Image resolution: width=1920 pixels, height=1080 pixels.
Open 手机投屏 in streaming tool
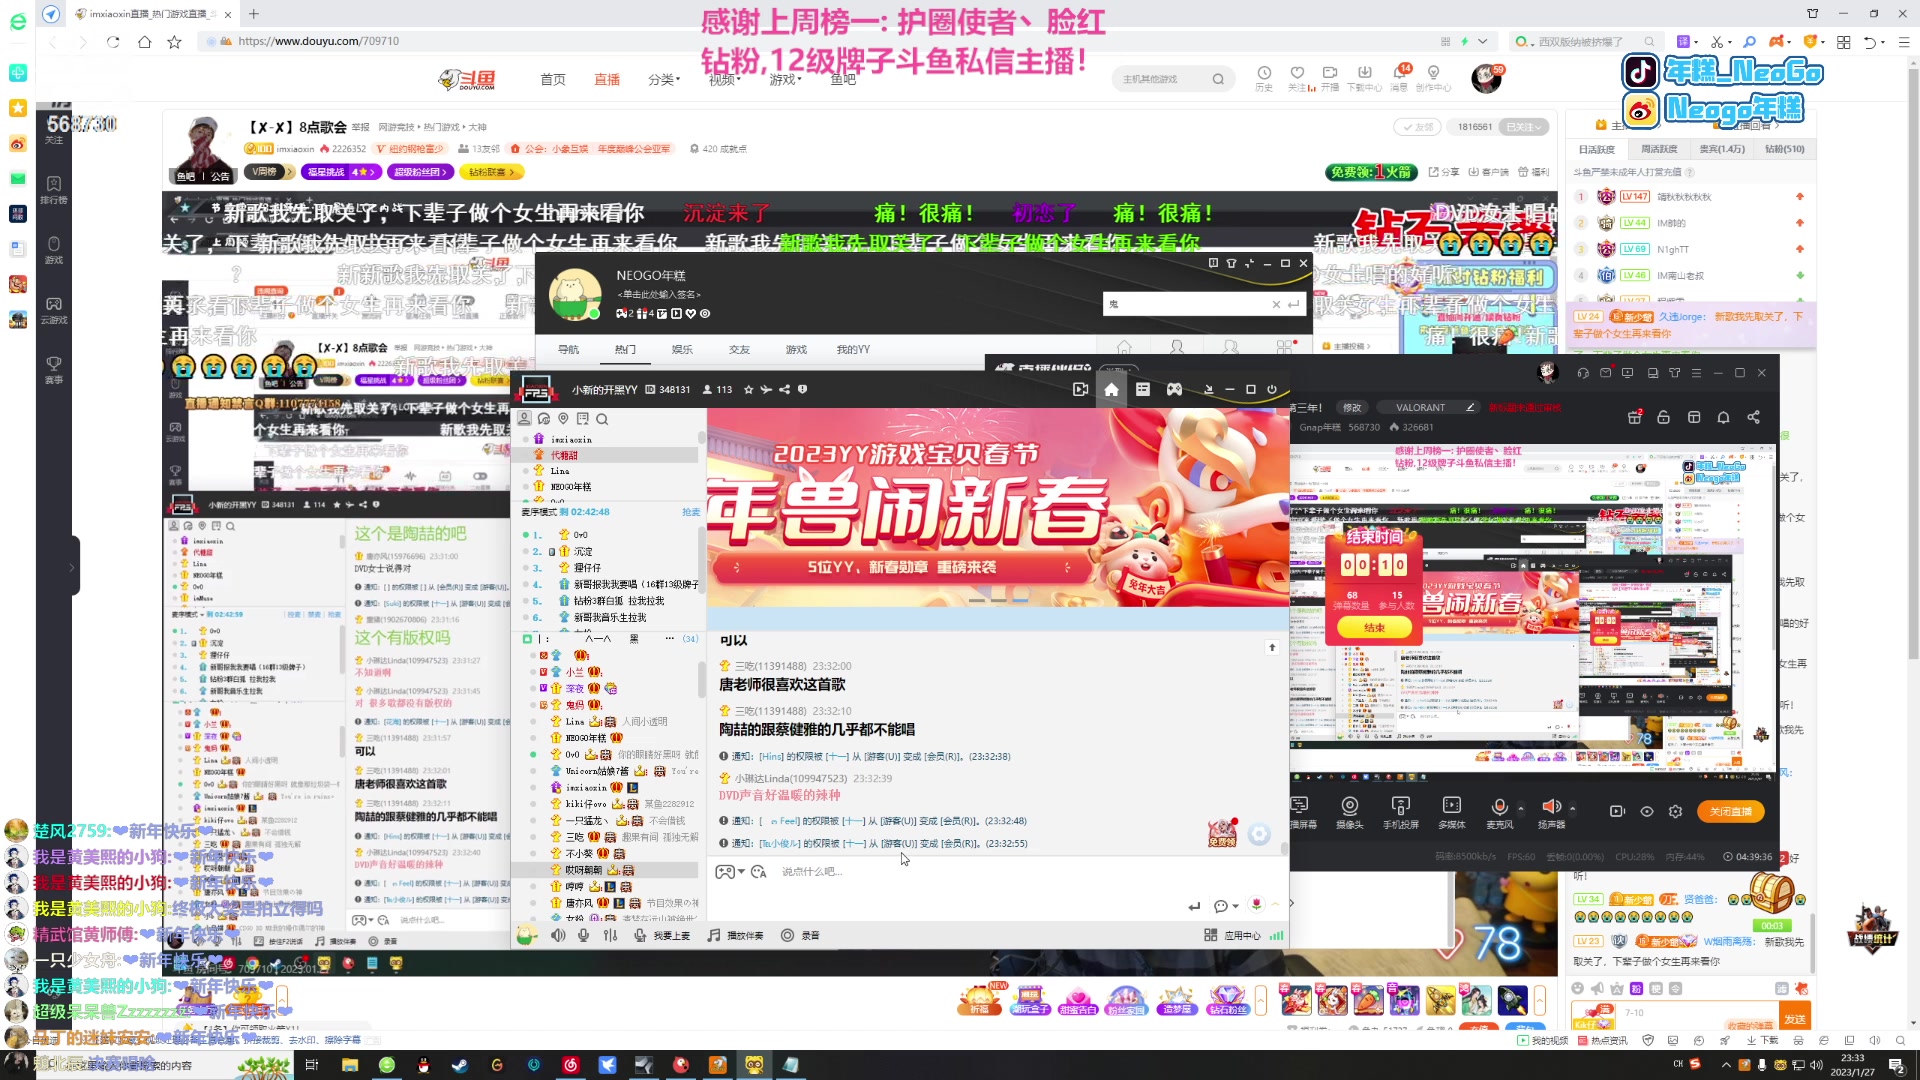[1400, 812]
